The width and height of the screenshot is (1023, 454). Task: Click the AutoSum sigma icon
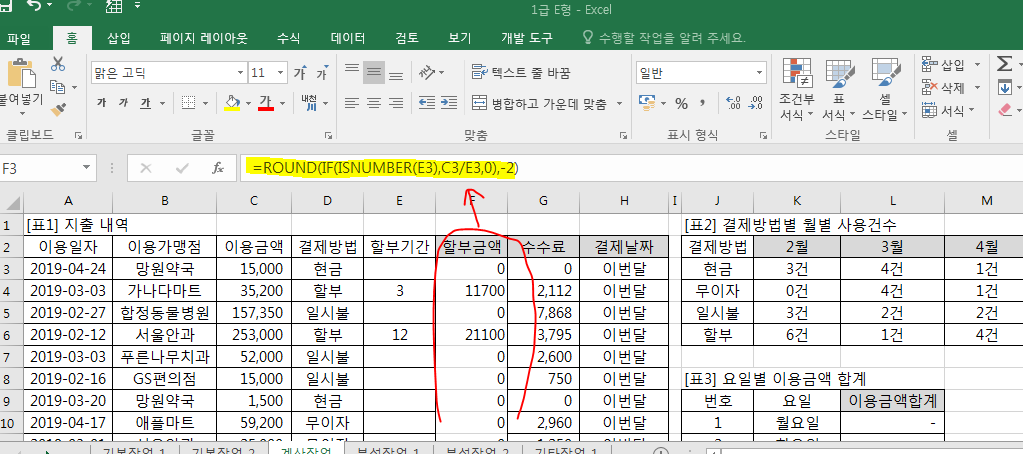1003,64
